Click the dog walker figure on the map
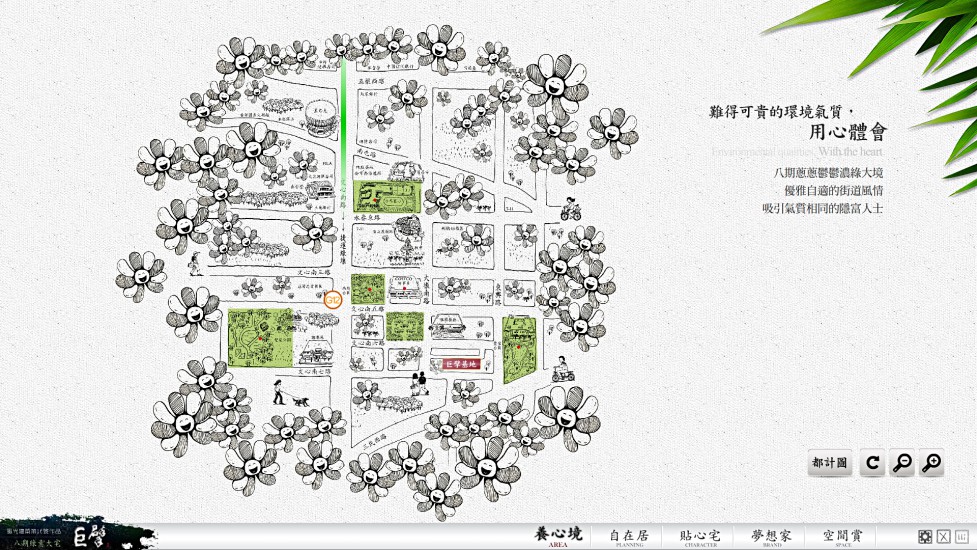 [290, 394]
